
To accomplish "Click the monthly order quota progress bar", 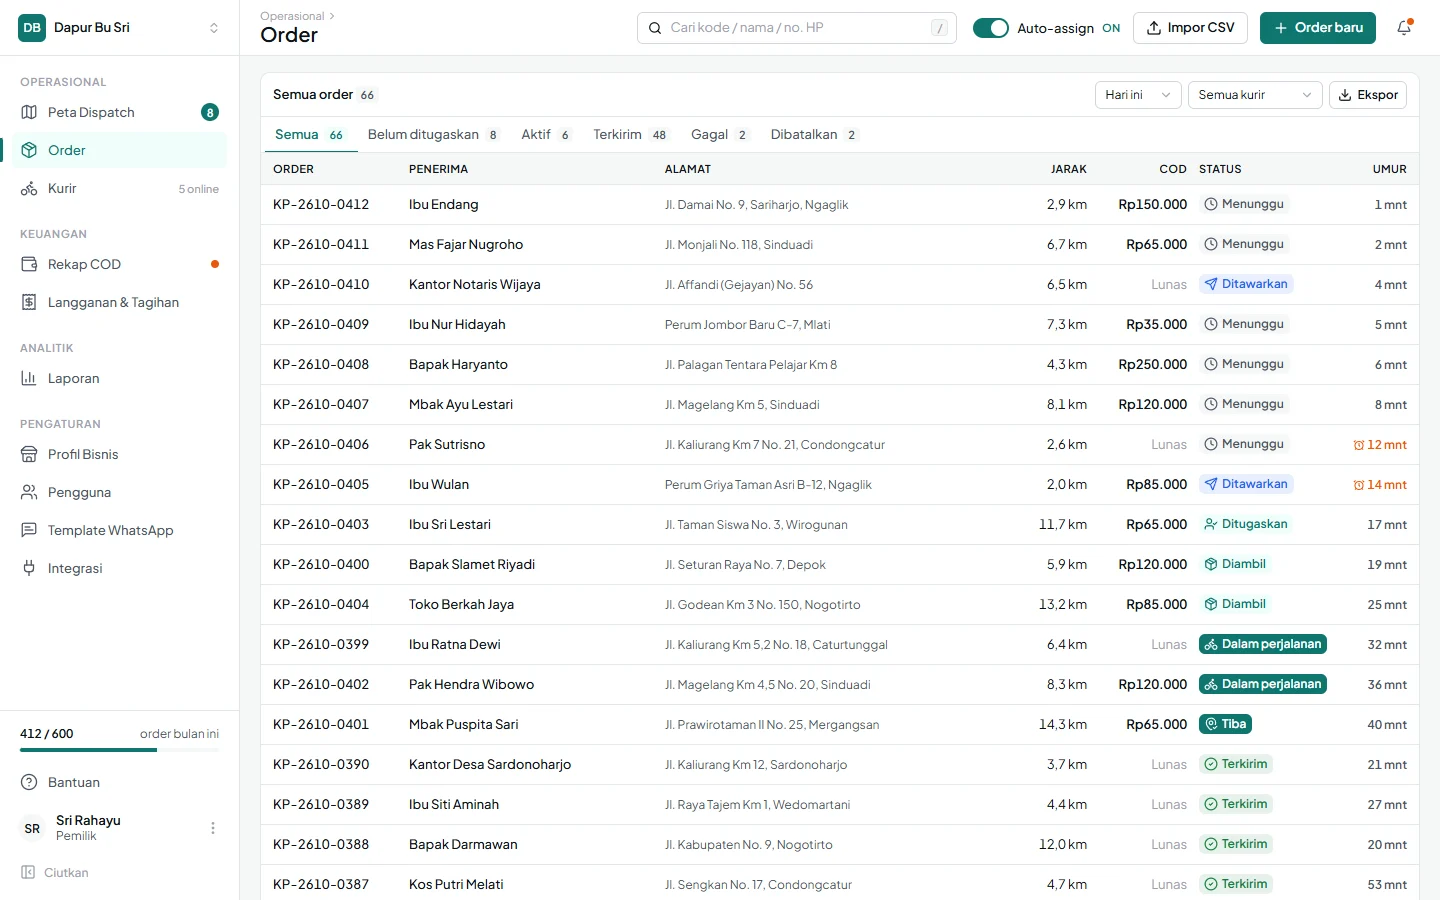I will pos(120,750).
